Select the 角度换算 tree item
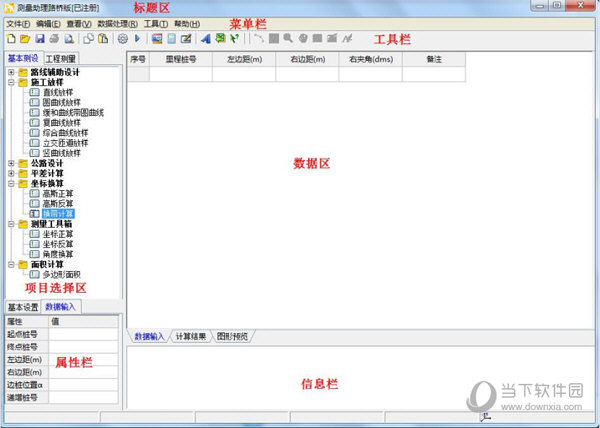Image resolution: width=600 pixels, height=428 pixels. 58,254
